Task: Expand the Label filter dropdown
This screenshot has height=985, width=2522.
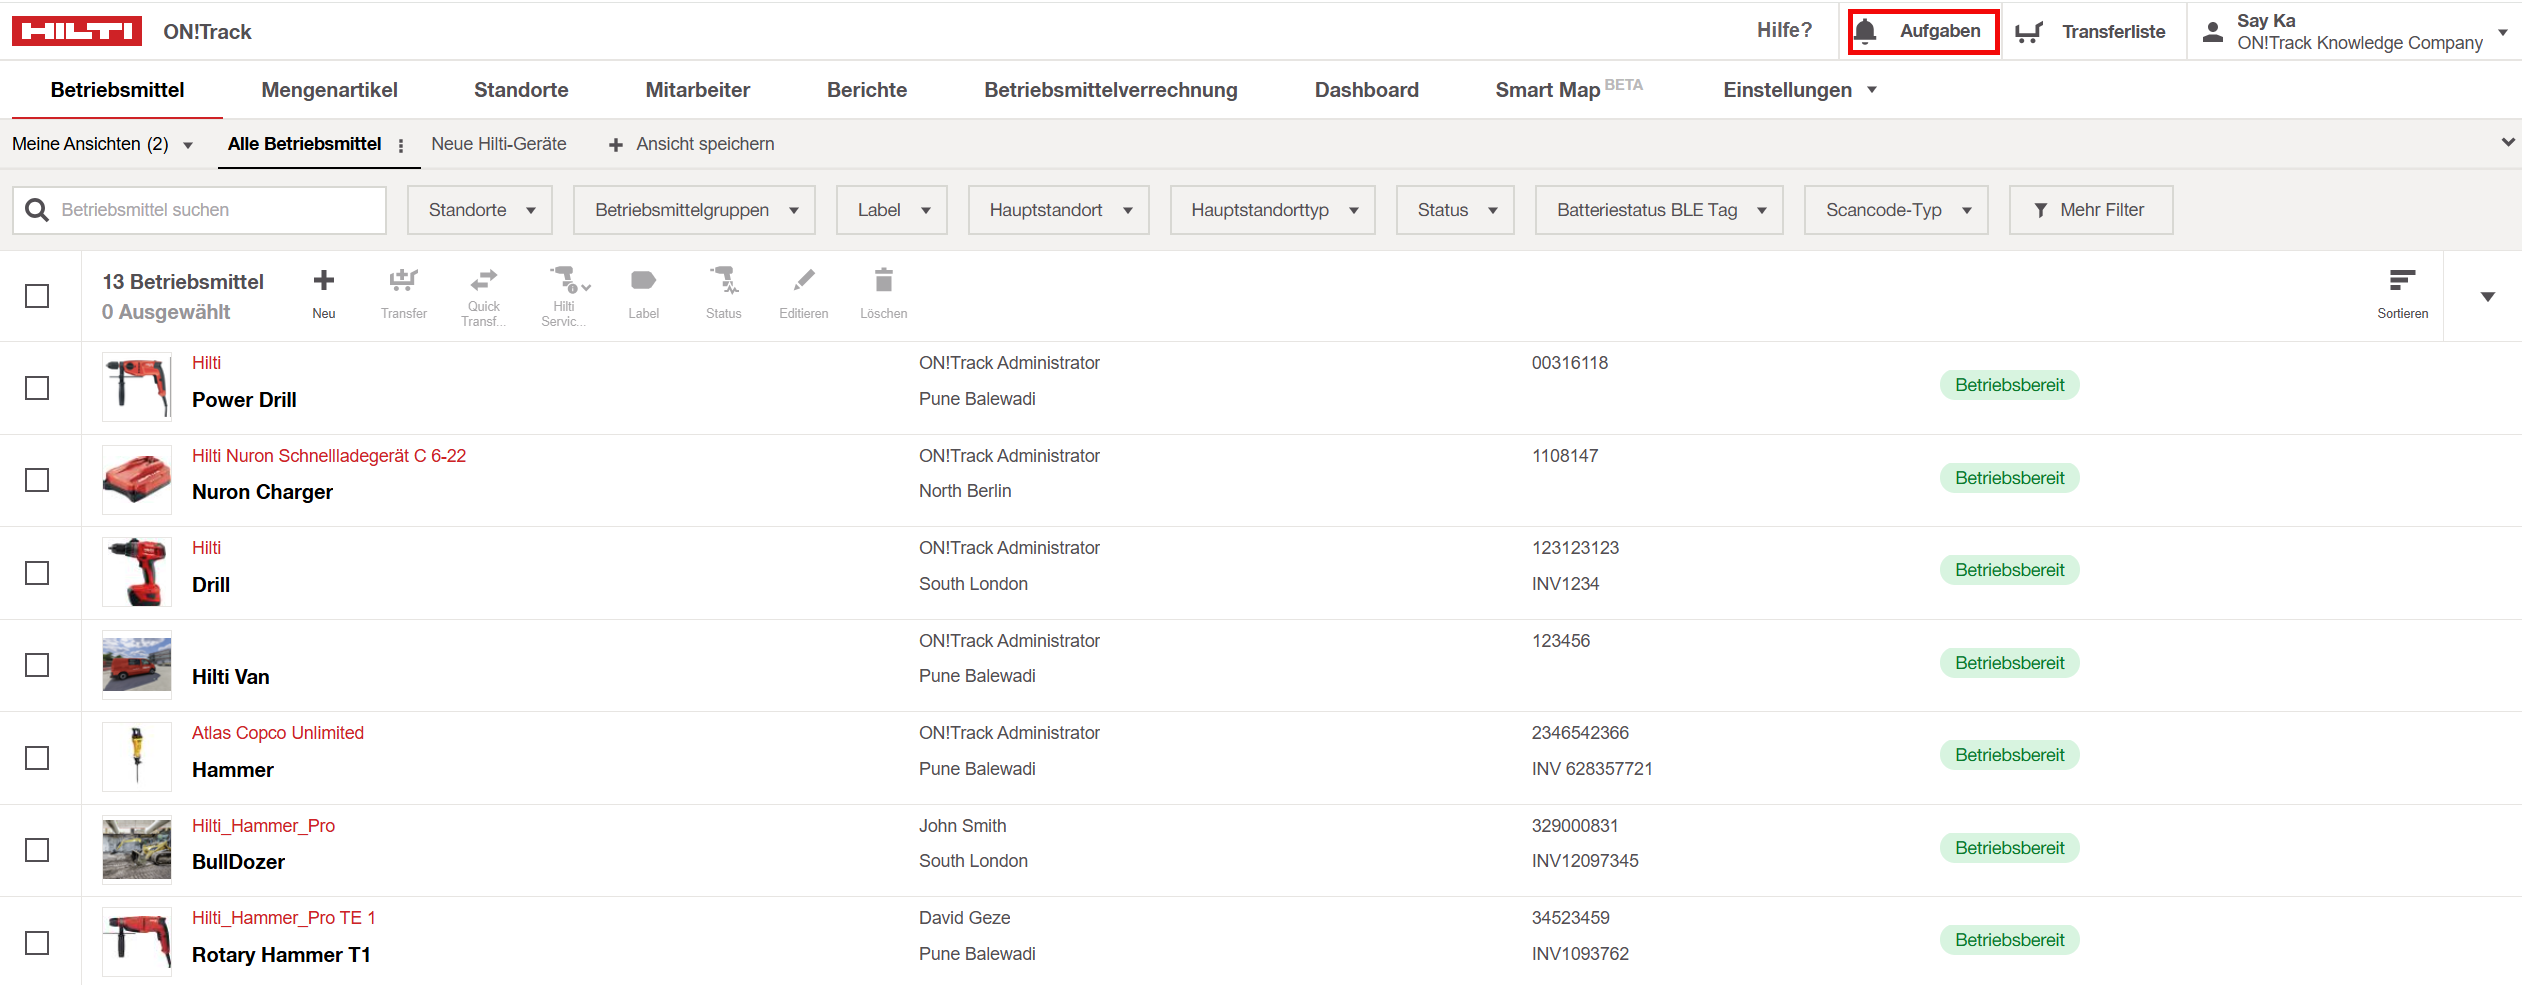Action: point(892,210)
